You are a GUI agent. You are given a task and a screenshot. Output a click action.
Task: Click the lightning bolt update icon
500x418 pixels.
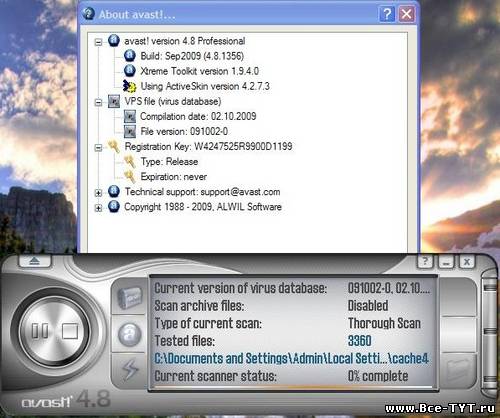[x=130, y=369]
